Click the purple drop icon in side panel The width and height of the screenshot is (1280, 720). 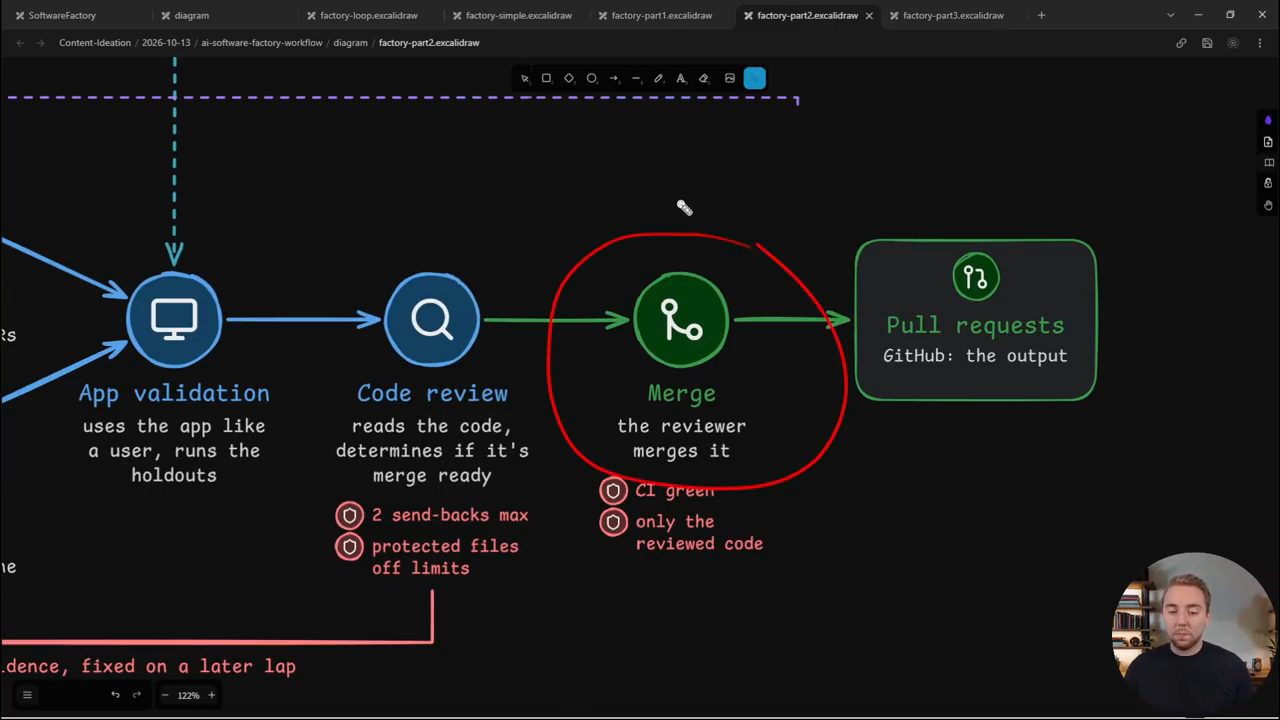point(1268,120)
